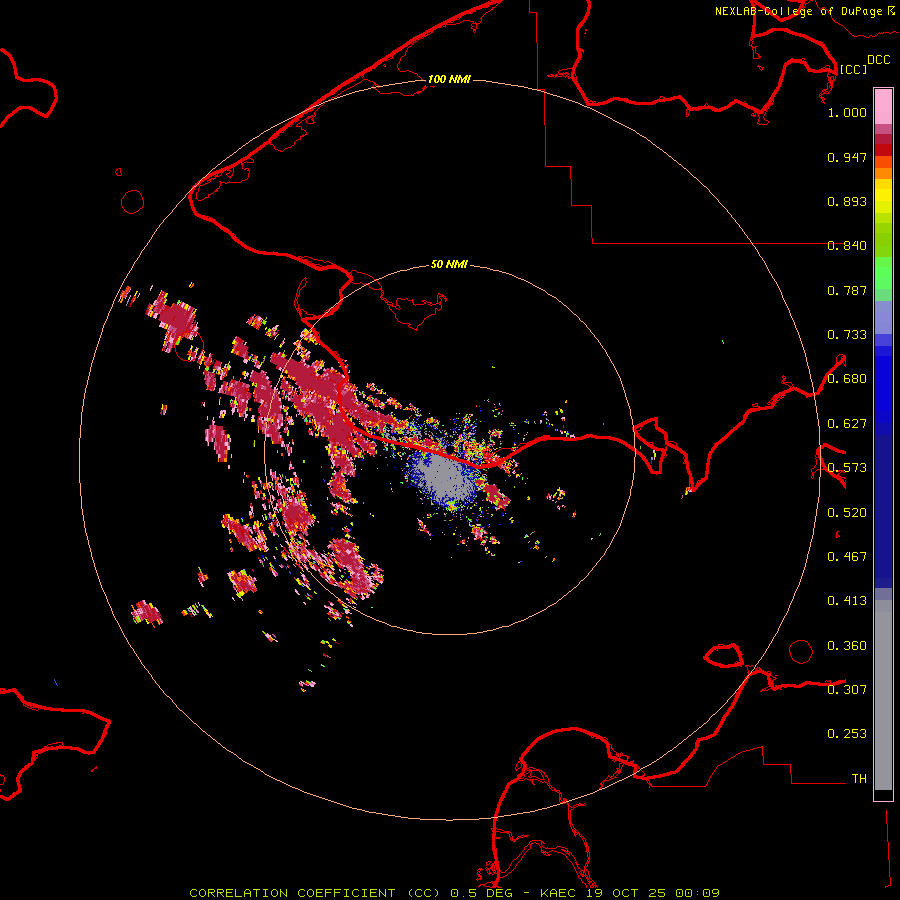Select the 0.893 color scale value
Viewport: 900px width, 900px height.
click(847, 201)
